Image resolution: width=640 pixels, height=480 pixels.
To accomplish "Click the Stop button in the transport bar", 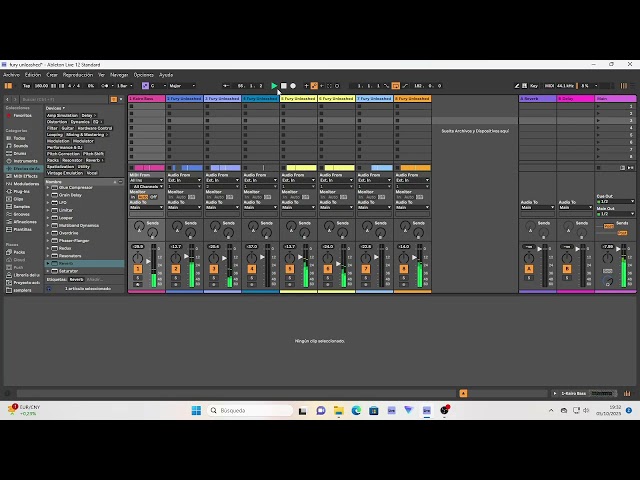I will click(x=284, y=86).
